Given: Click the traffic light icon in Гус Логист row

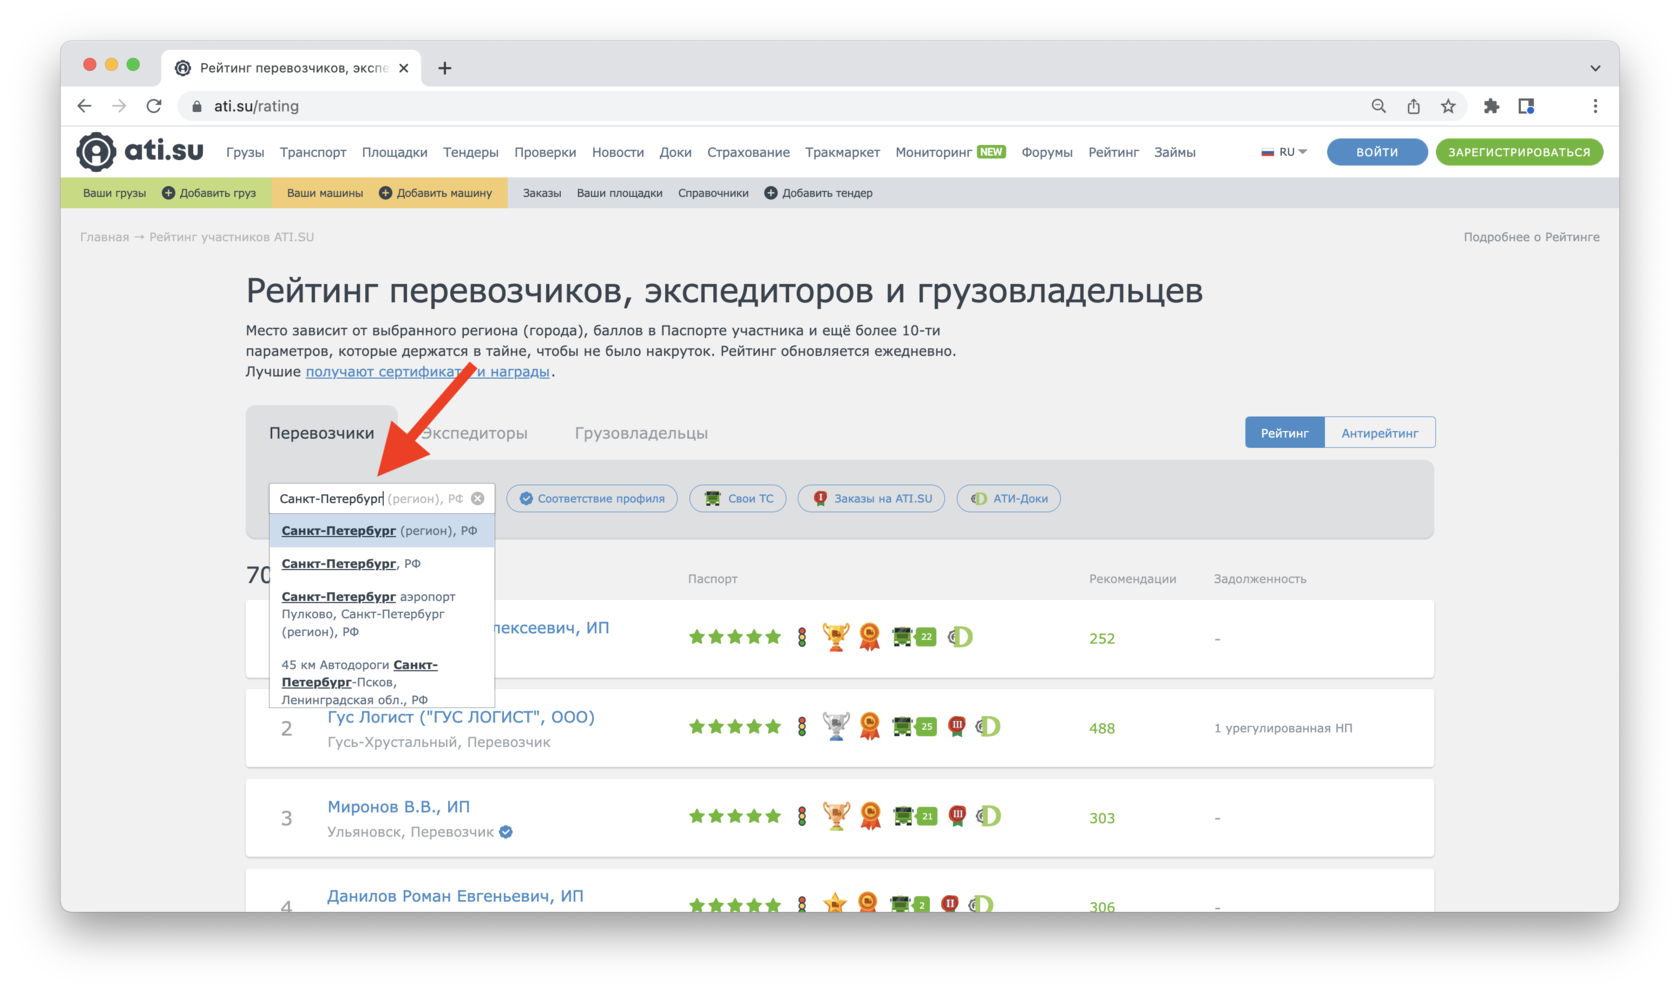Looking at the screenshot, I should (802, 727).
